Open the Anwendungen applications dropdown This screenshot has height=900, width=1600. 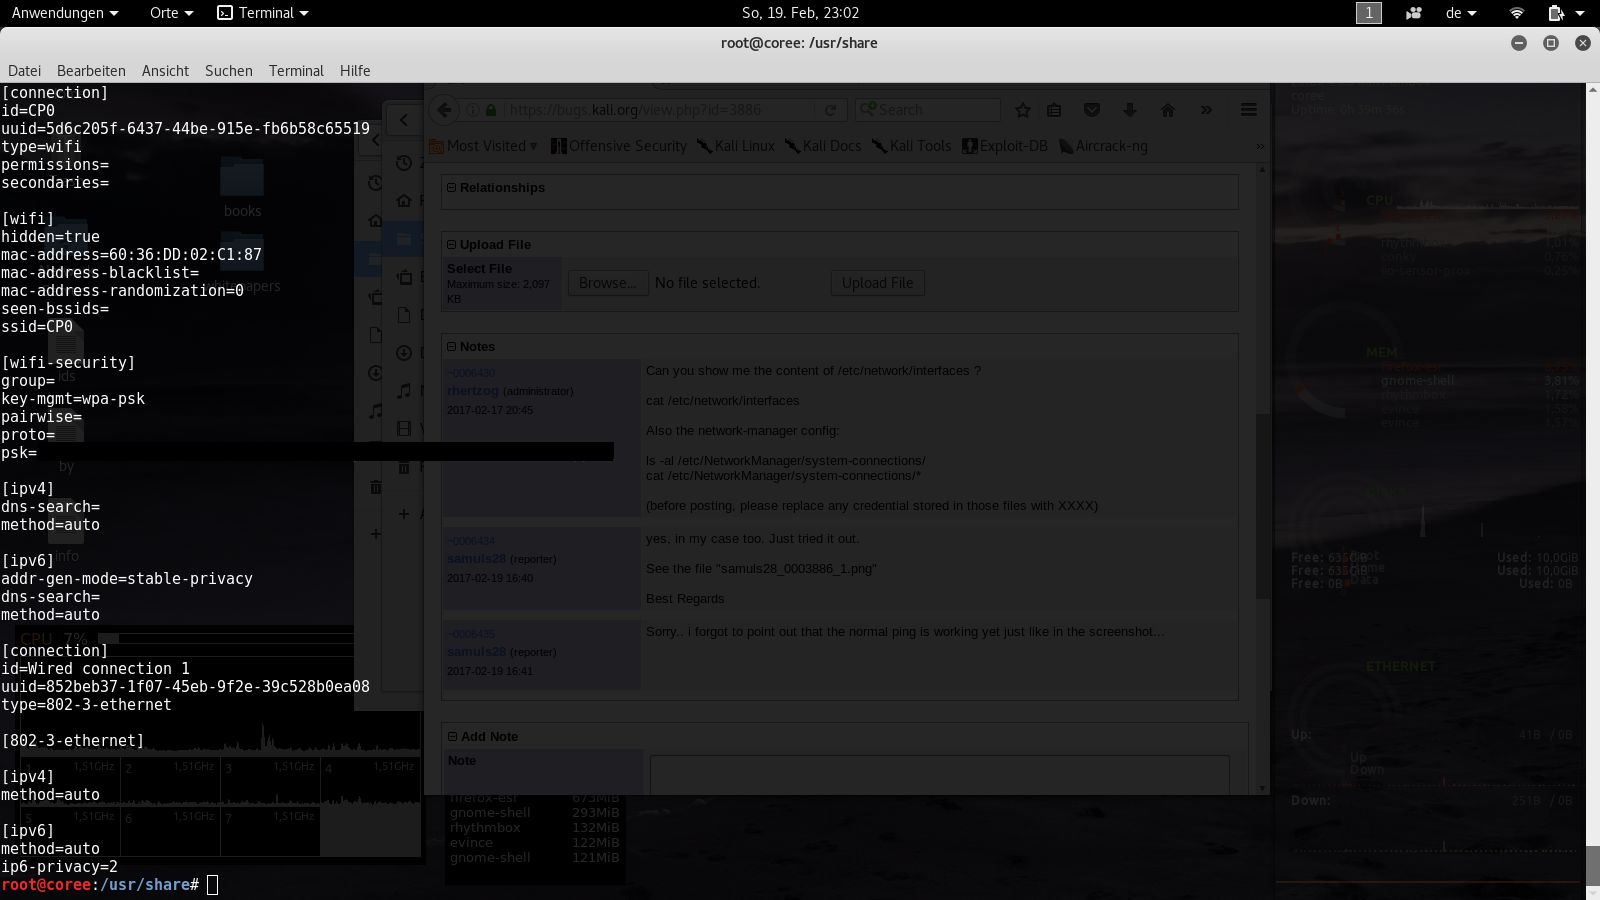65,13
